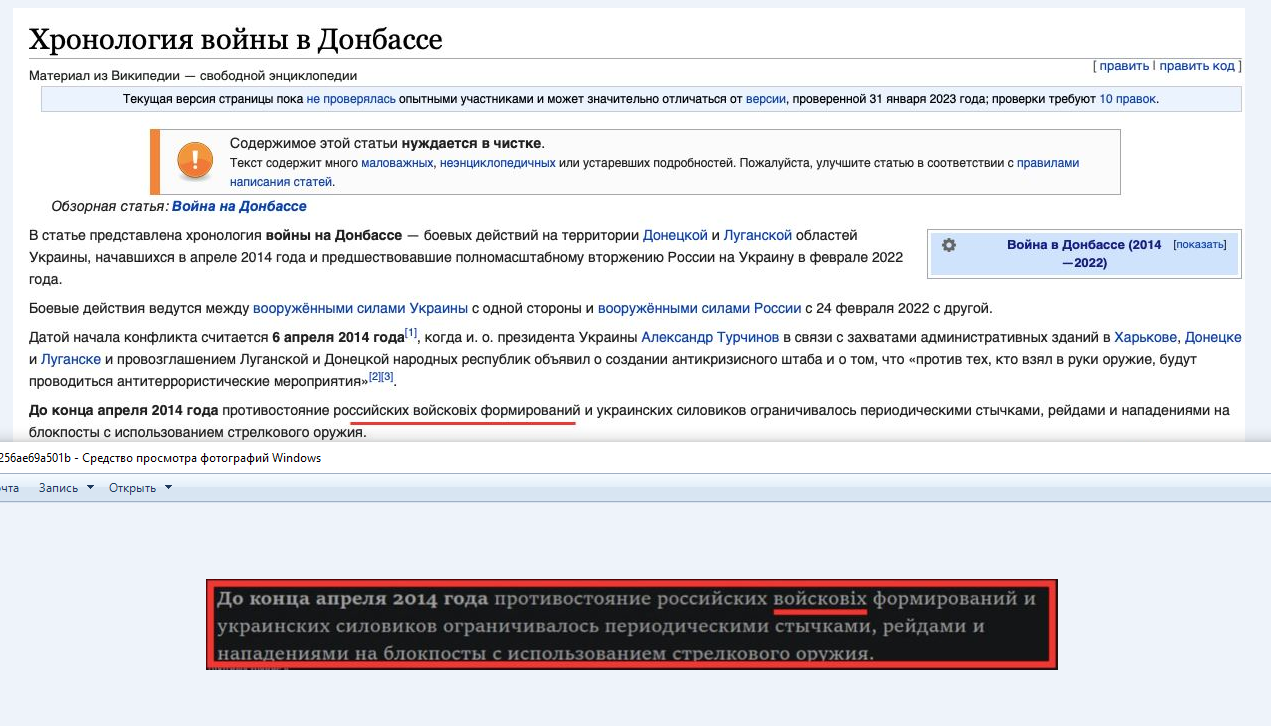This screenshot has height=726, width=1271.
Task: Click the orange warning icon in cleanup notice
Action: 194,160
